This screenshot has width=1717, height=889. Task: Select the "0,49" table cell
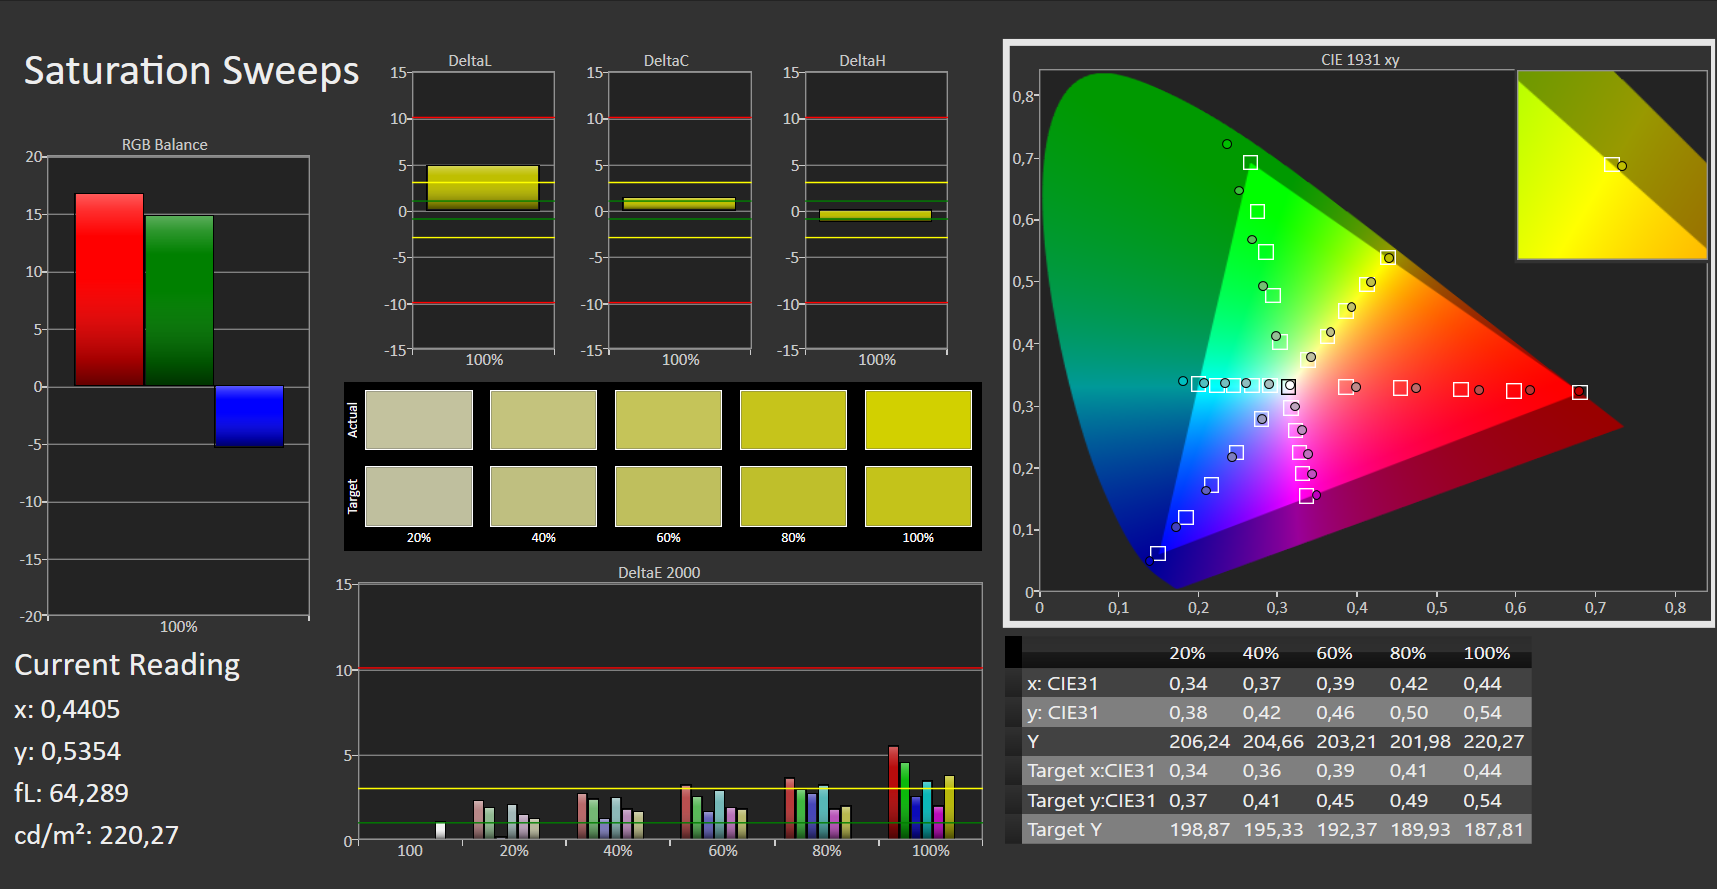[x=1409, y=801]
